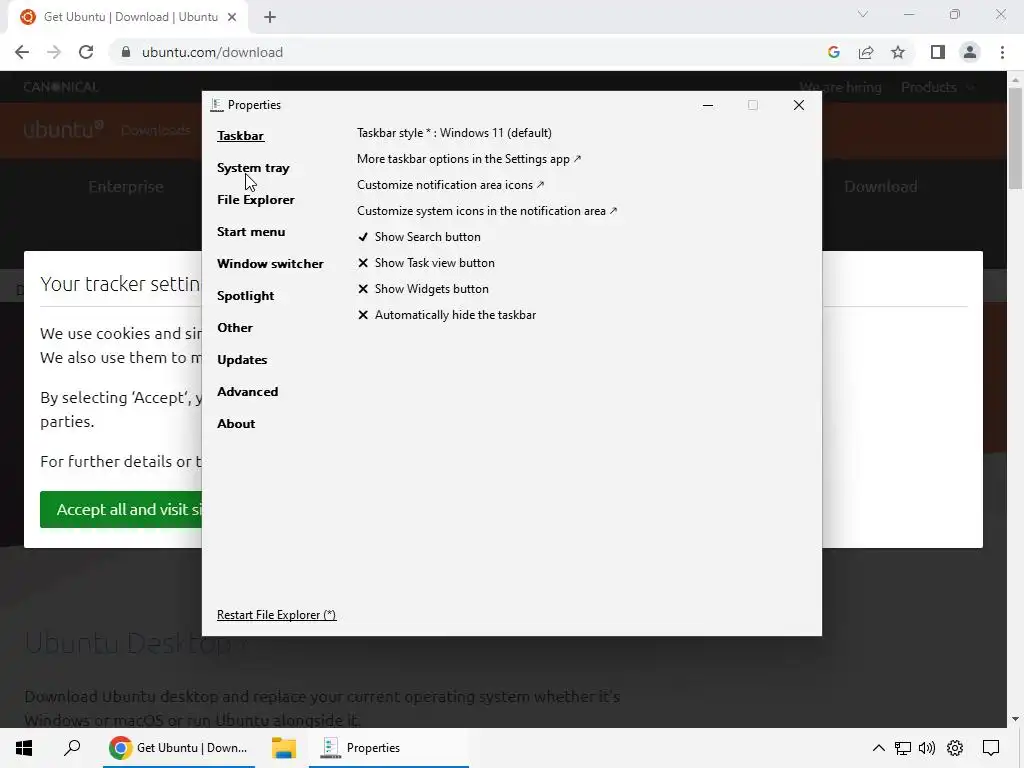Go to the Advanced section

point(247,392)
